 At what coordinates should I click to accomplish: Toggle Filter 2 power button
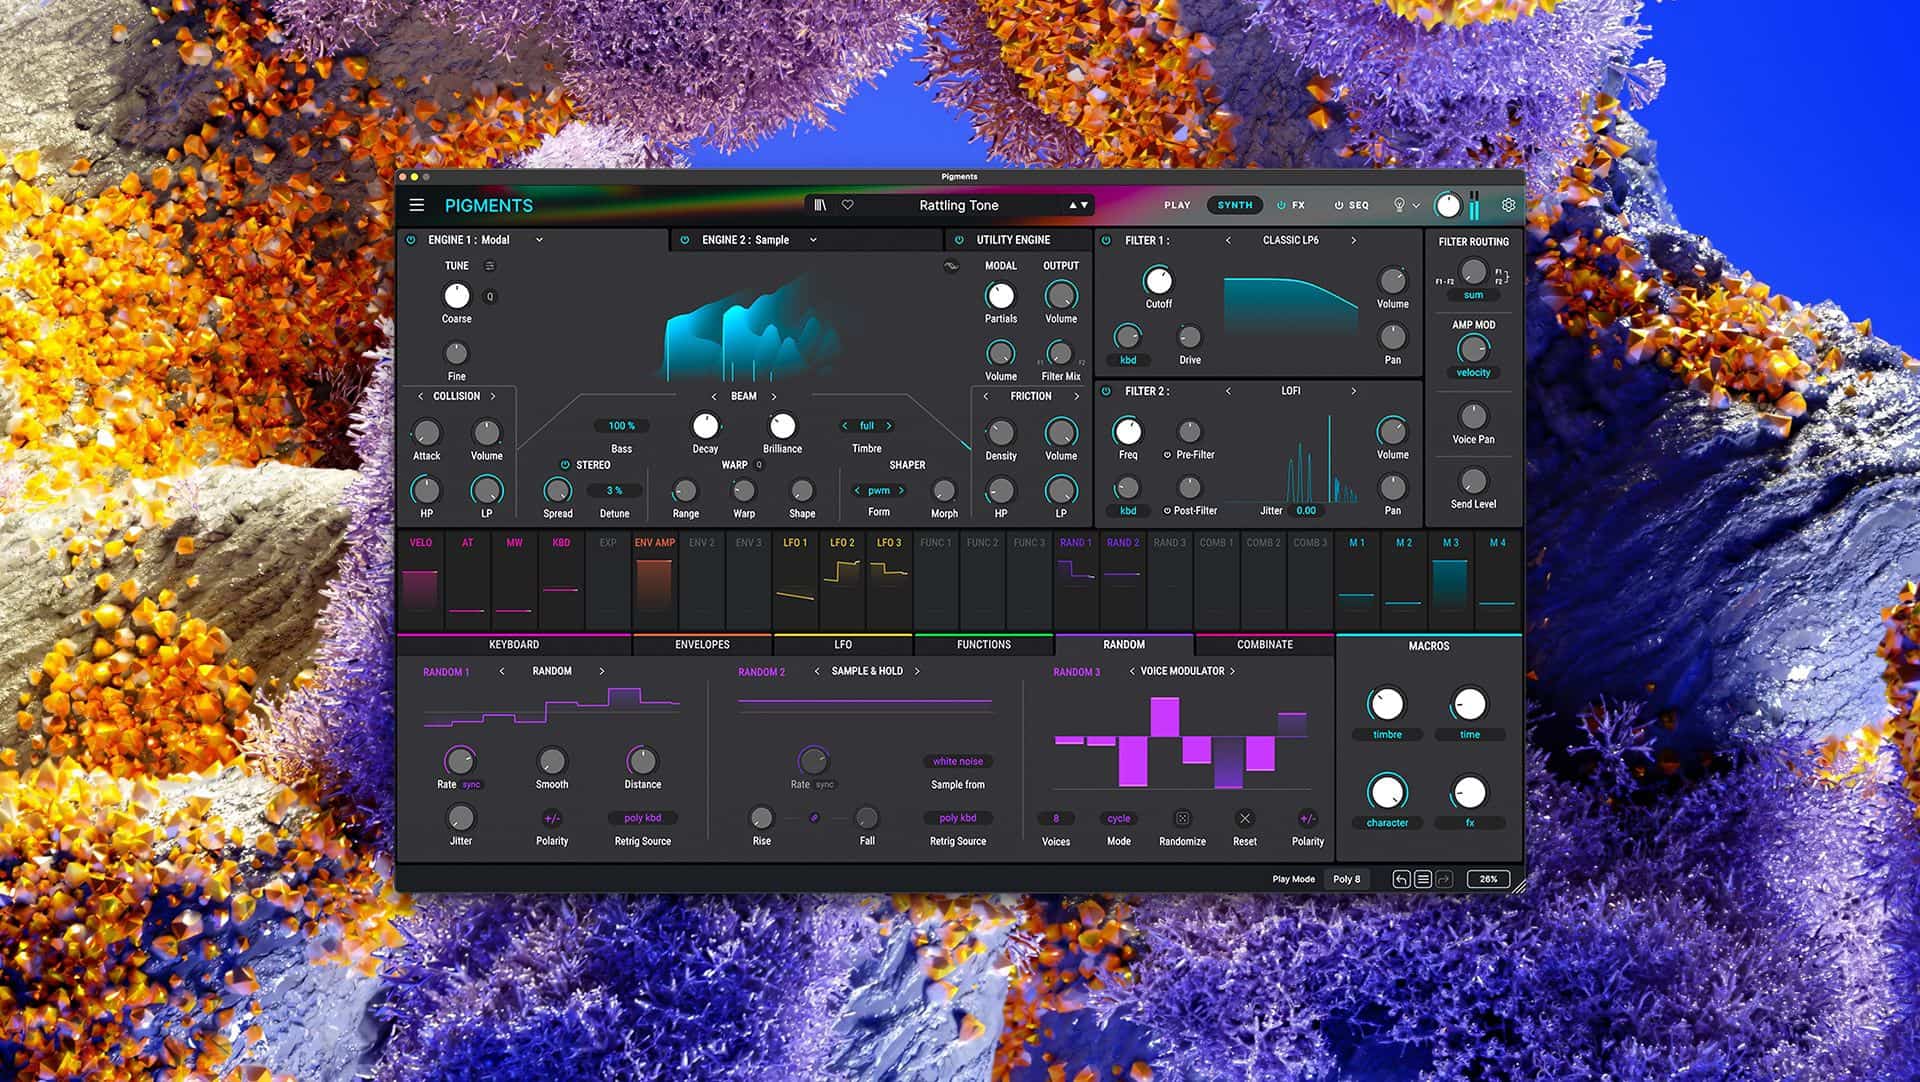coord(1106,391)
